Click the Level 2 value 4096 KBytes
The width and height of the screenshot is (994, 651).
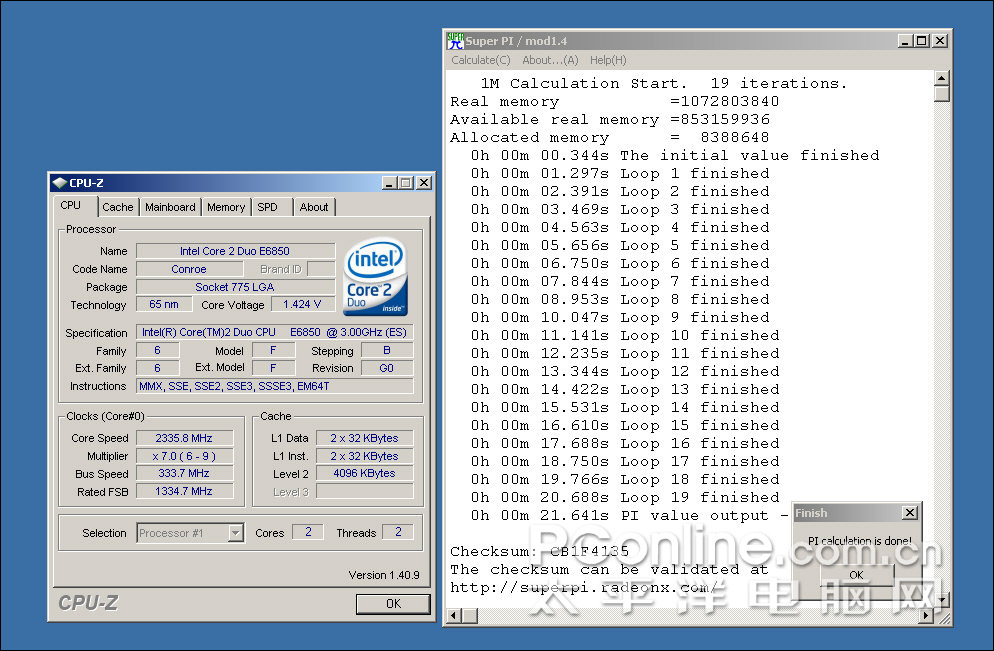click(365, 474)
